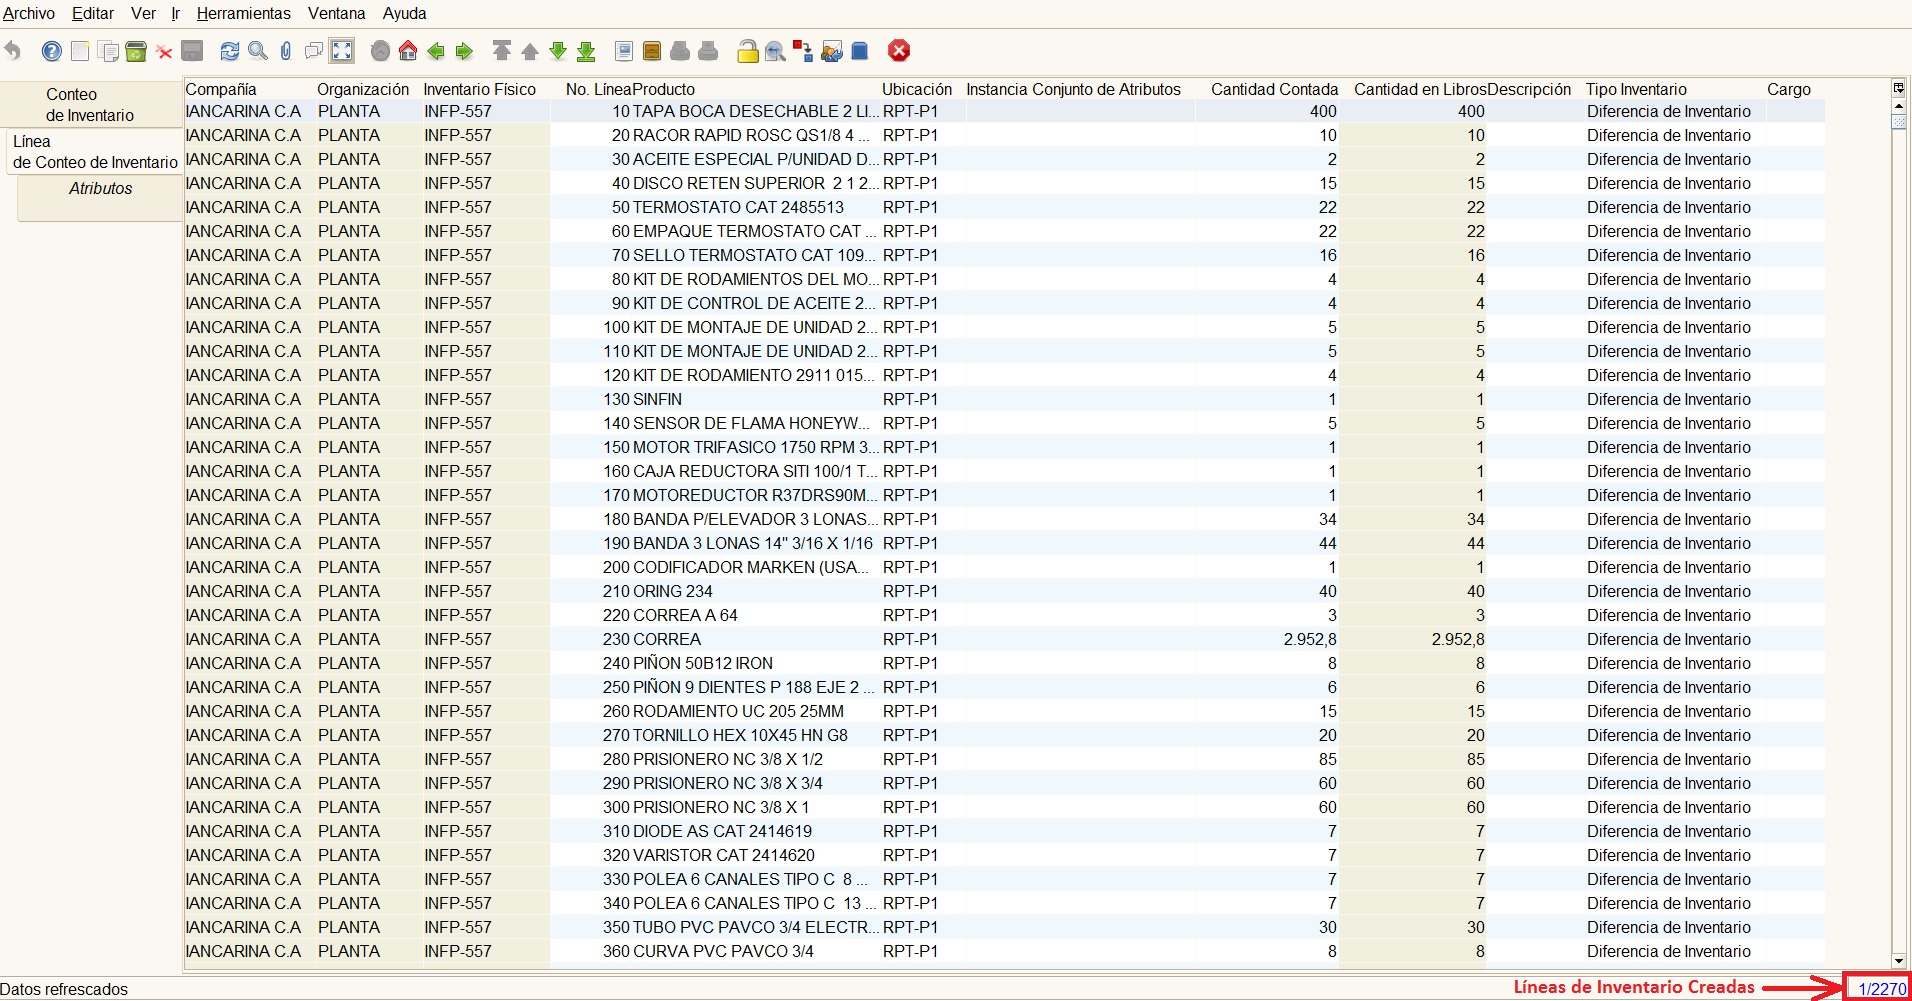Viewport: 1912px width, 1001px height.
Task: Click the green recycle bin Delete icon
Action: tap(136, 51)
